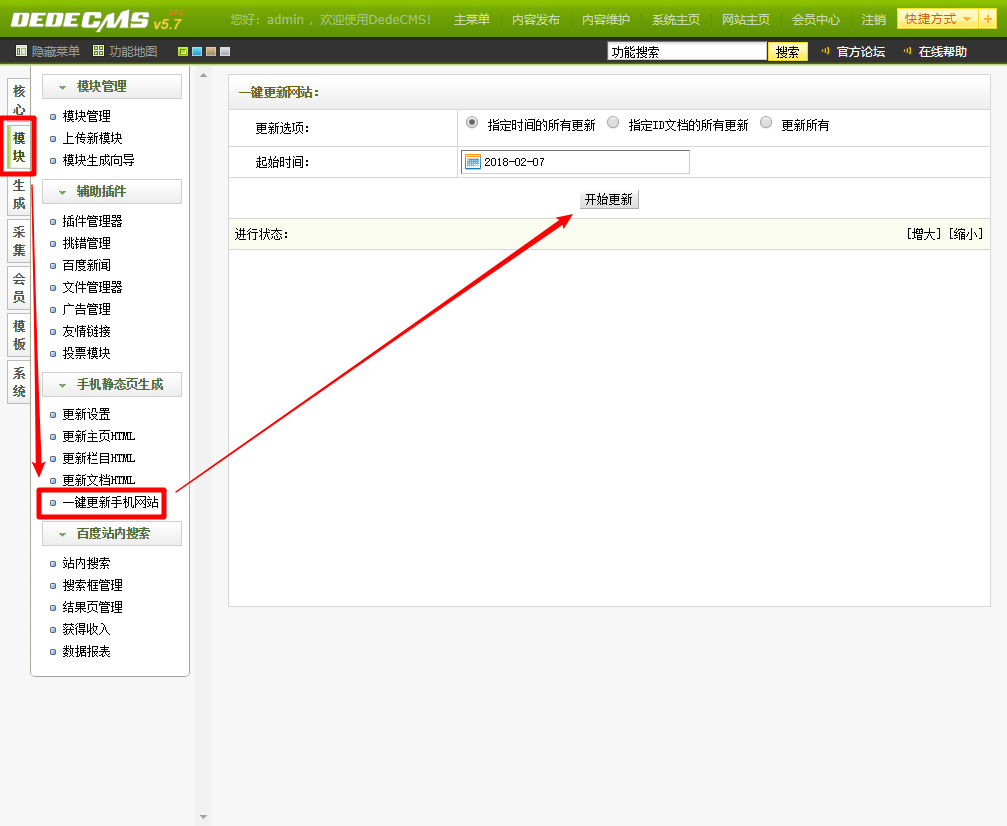Open 内容发布 in the top menu
This screenshot has height=826, width=1007.
[535, 20]
